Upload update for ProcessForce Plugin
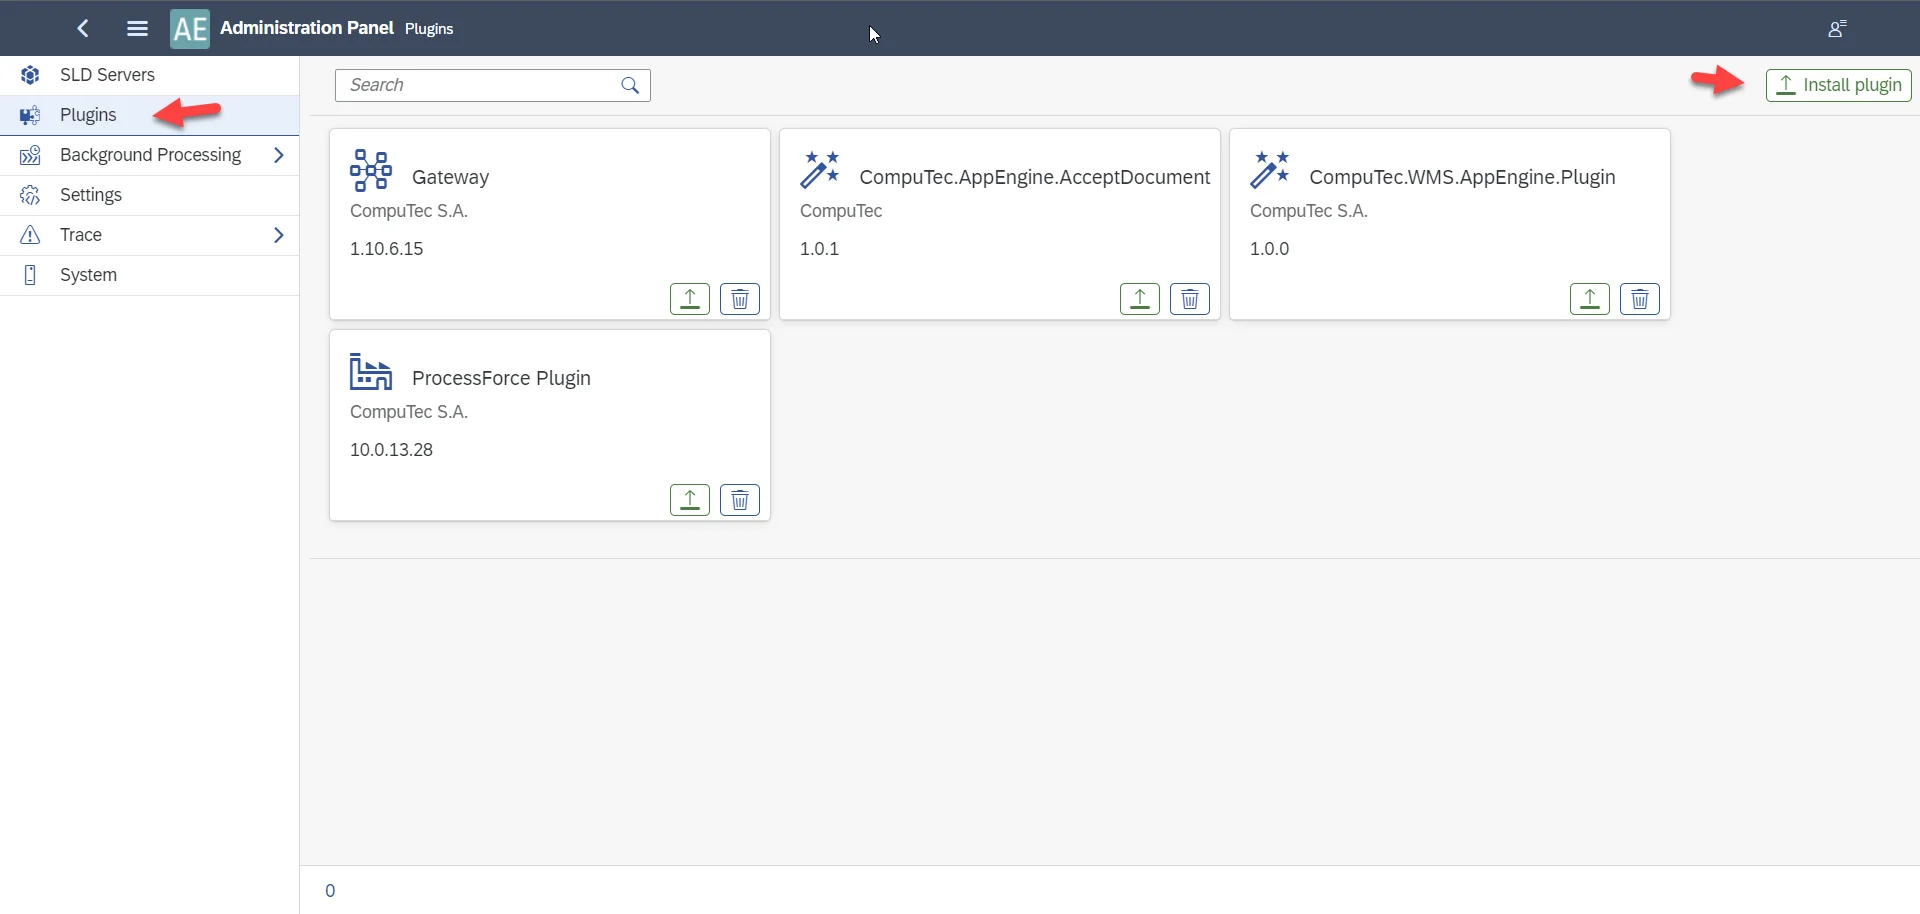The image size is (1920, 914). pyautogui.click(x=689, y=500)
